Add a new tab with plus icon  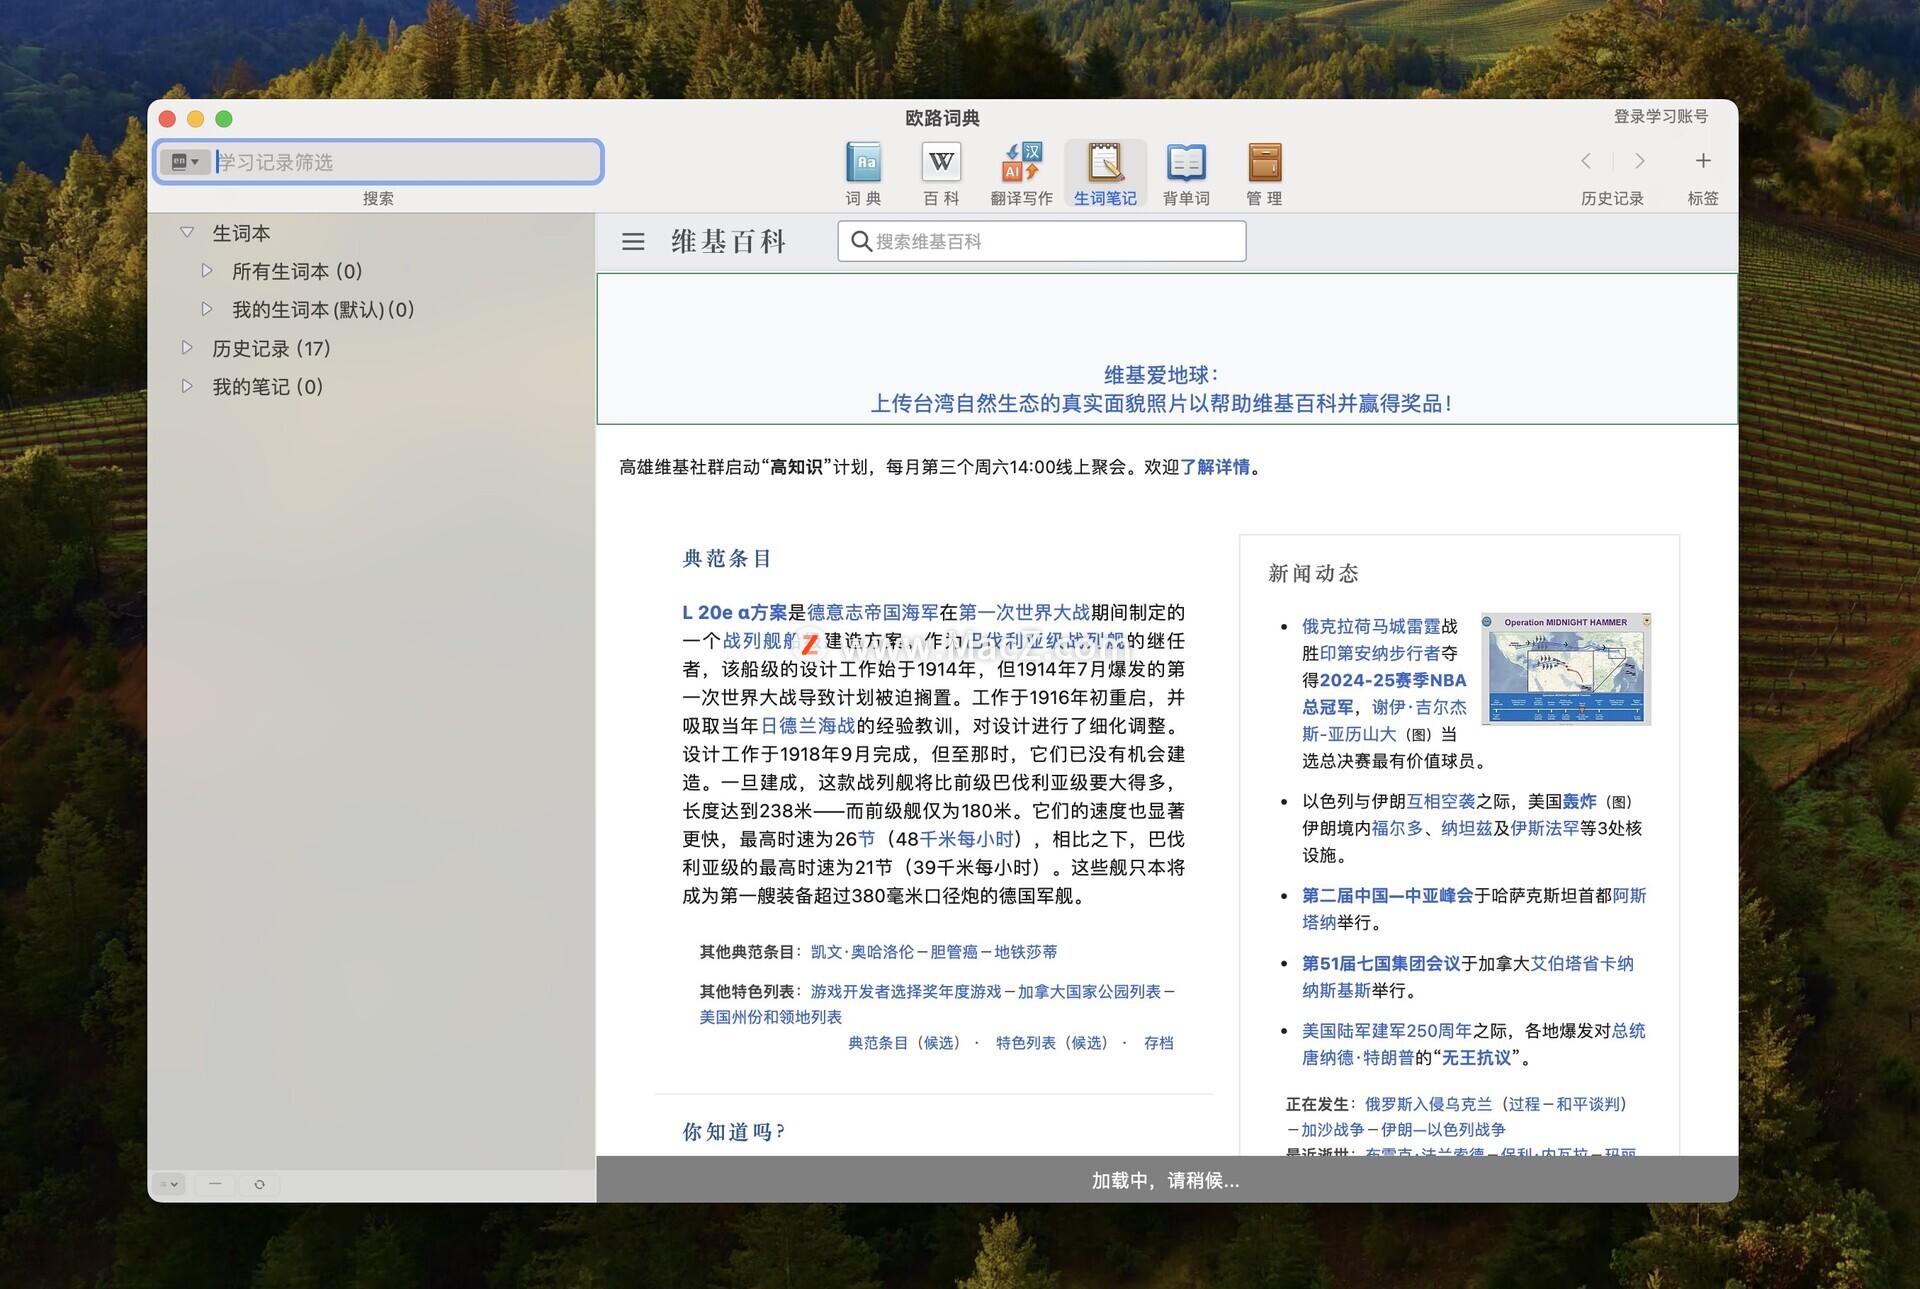point(1703,160)
